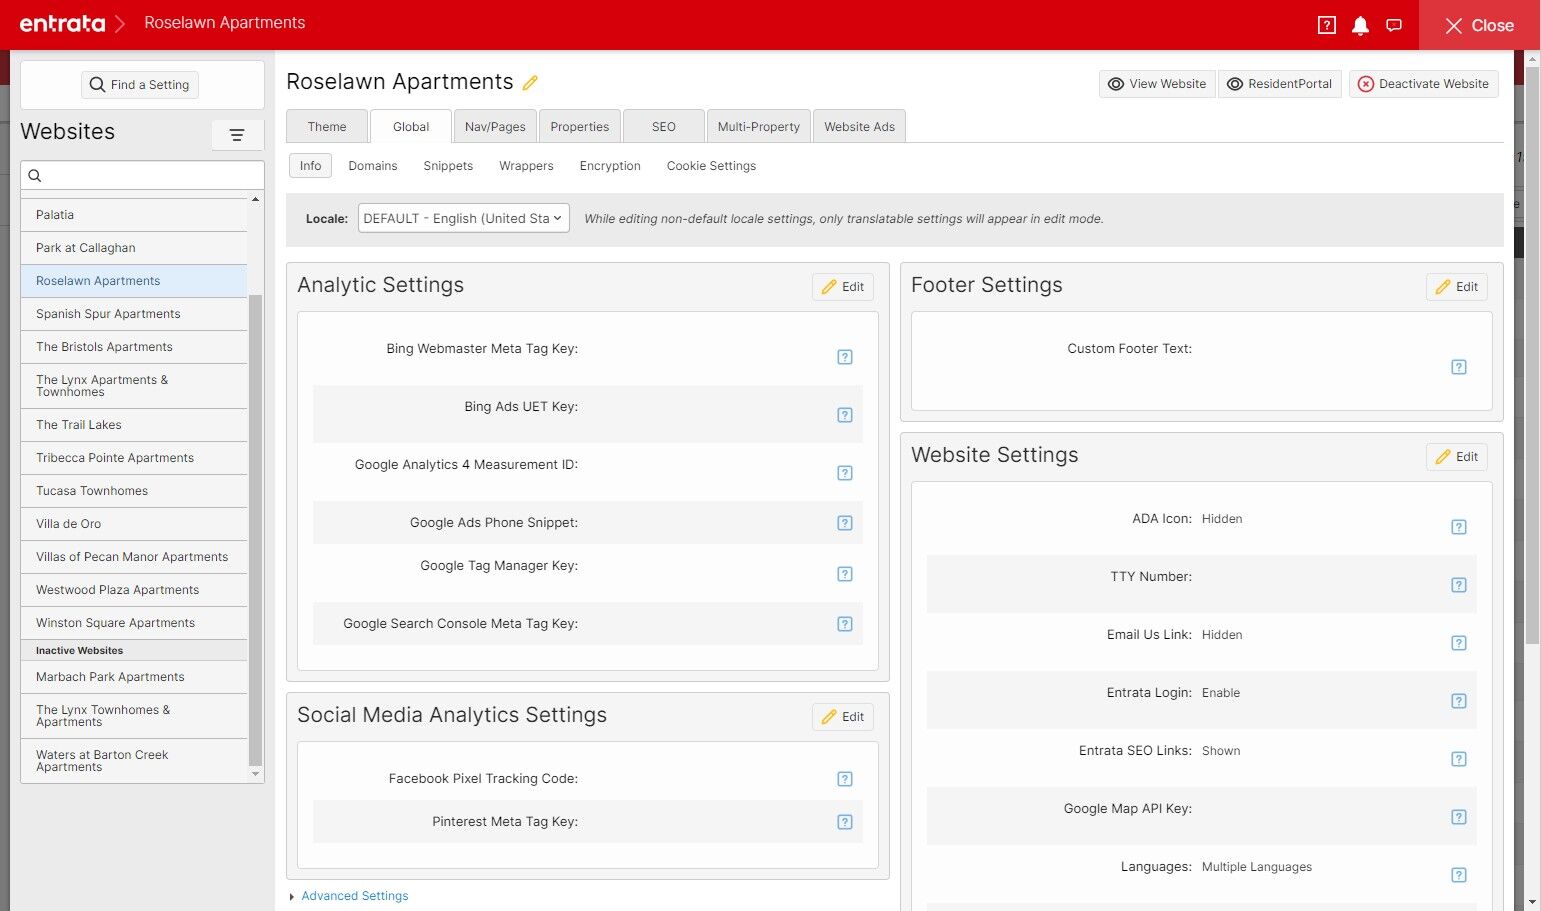
Task: Click Deactivate Website
Action: [x=1423, y=84]
